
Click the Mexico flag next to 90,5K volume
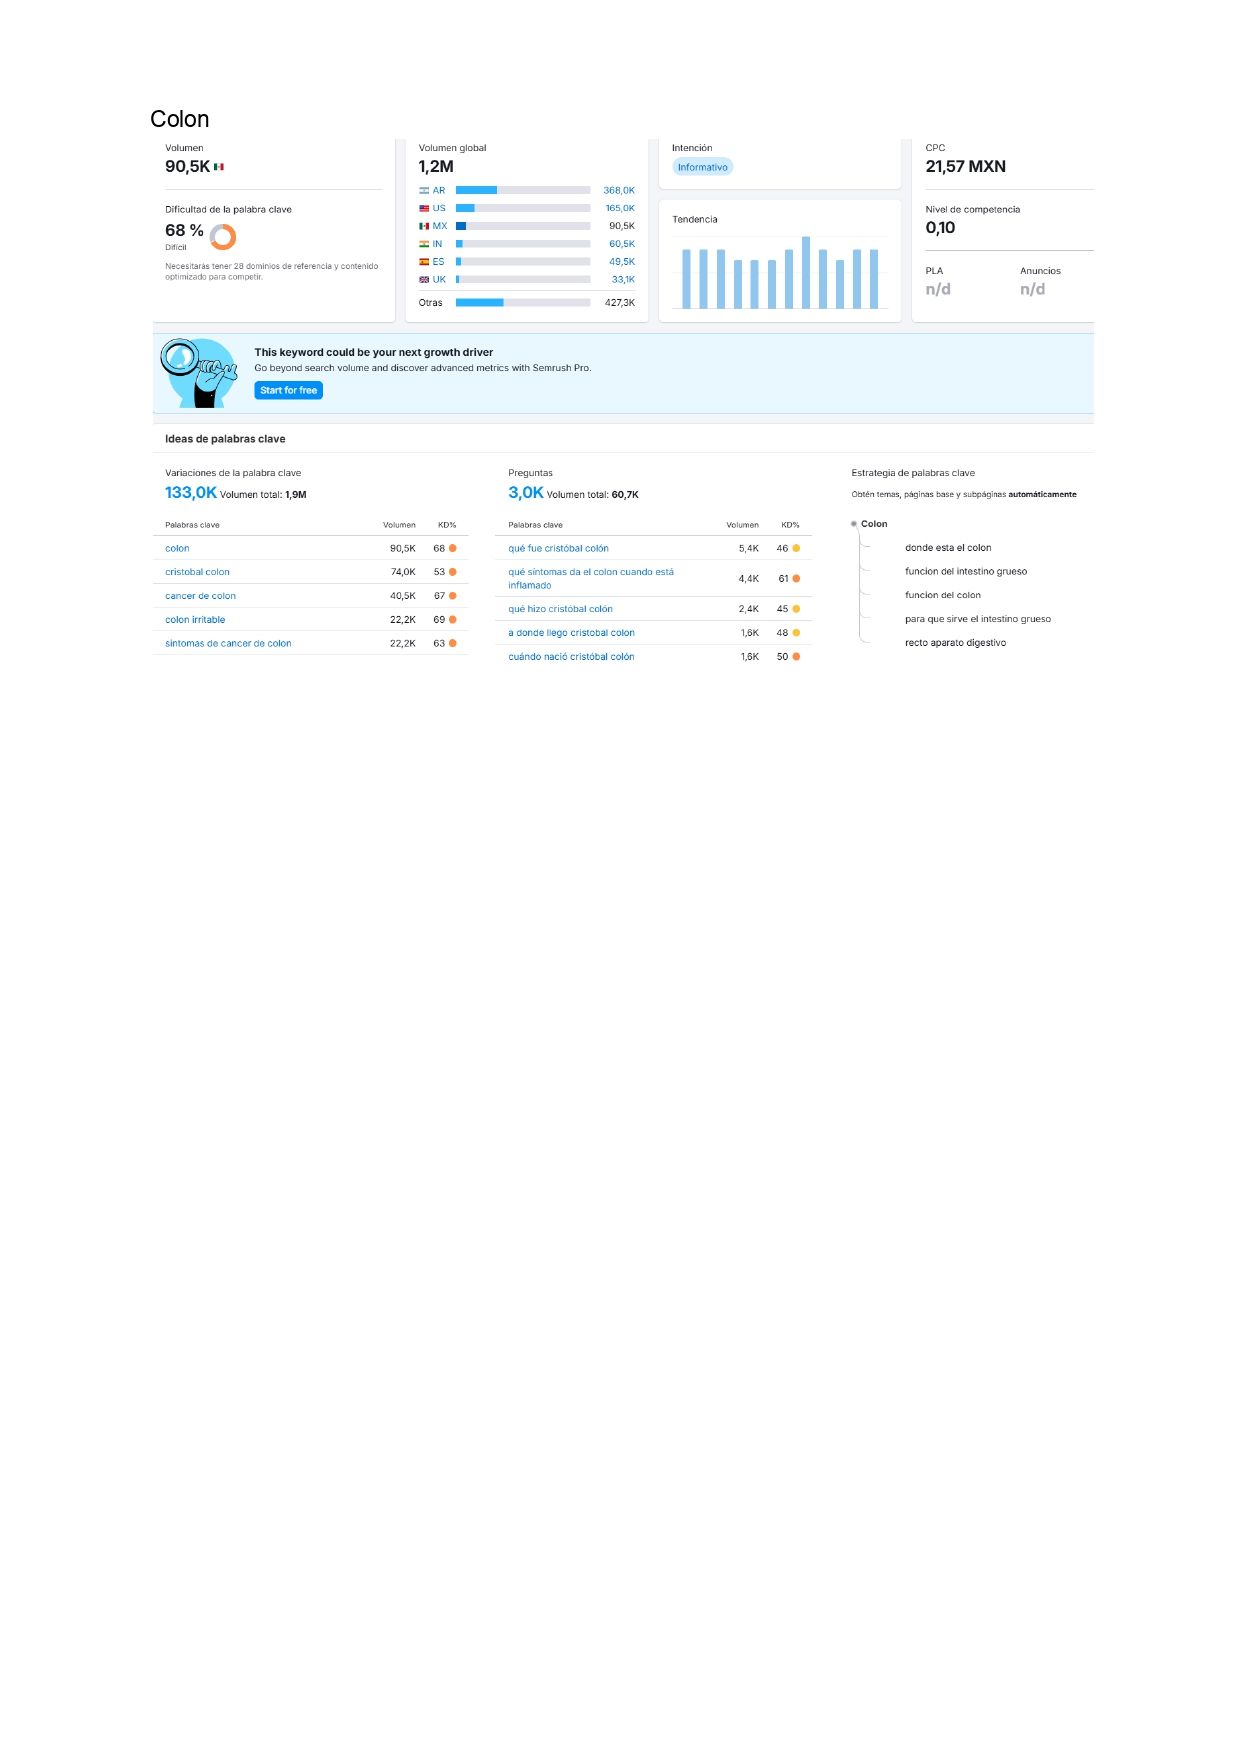pos(219,167)
